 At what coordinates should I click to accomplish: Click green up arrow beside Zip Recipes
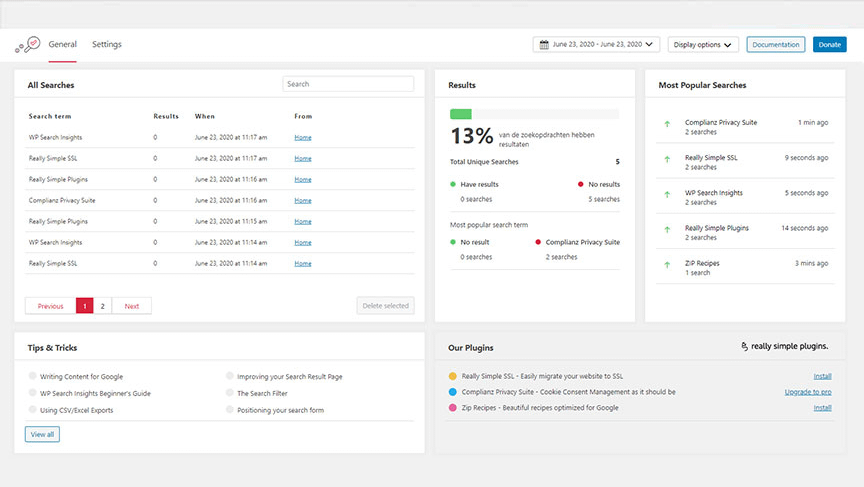(x=667, y=265)
